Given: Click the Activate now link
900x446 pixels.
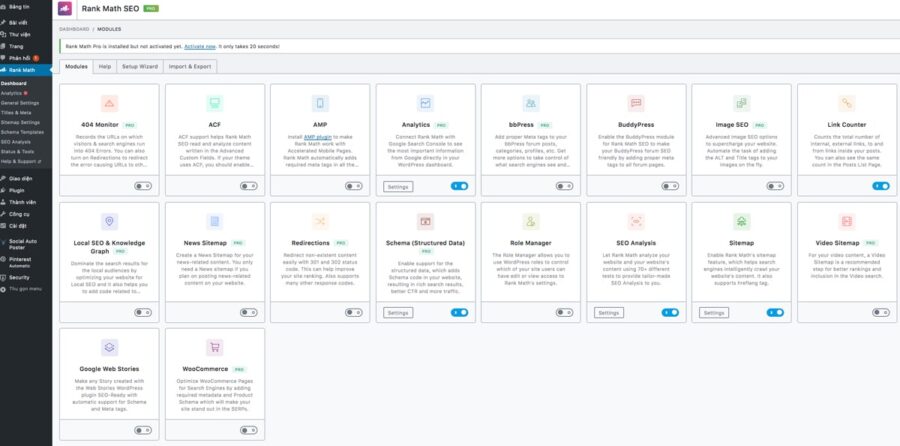Looking at the screenshot, I should tap(200, 46).
